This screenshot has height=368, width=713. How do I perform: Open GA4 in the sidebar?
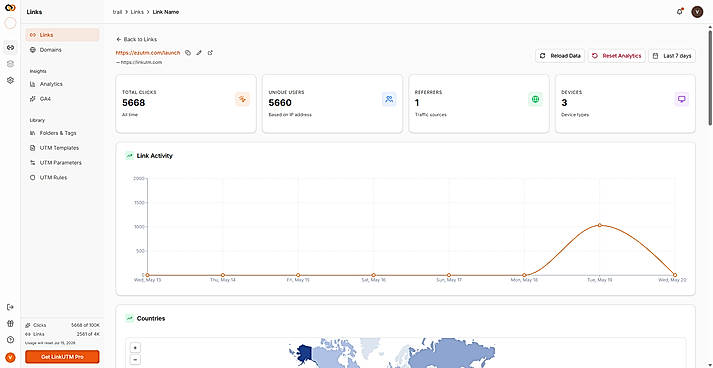pyautogui.click(x=62, y=99)
